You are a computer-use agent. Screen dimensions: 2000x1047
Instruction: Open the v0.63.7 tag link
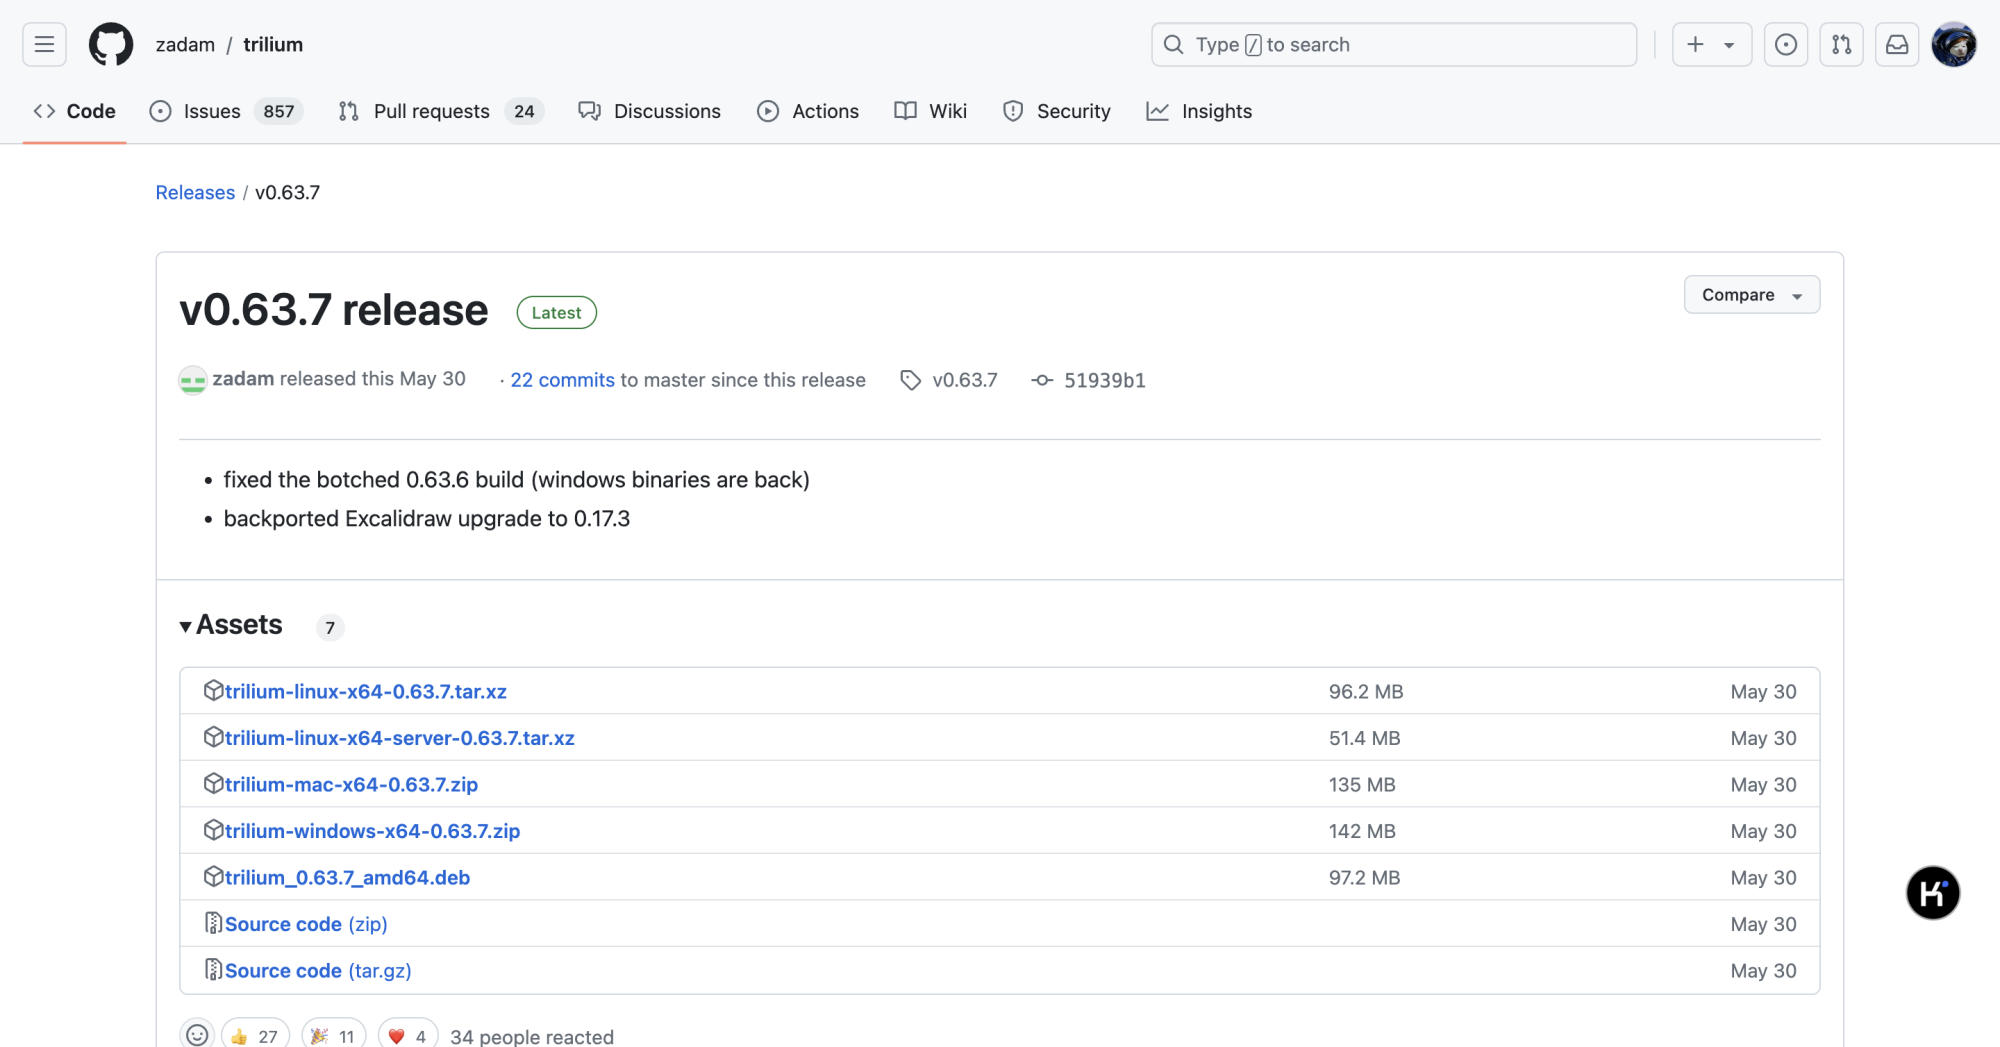click(964, 380)
